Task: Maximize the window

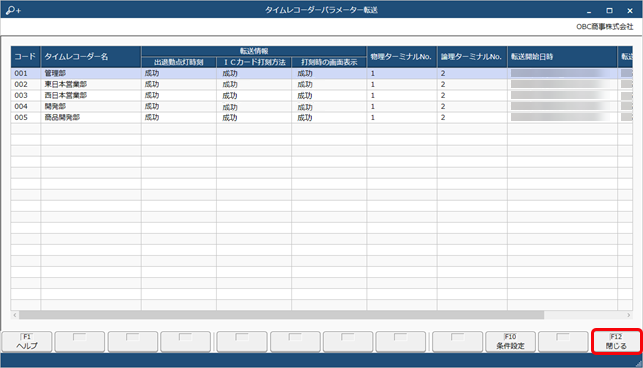Action: 609,11
